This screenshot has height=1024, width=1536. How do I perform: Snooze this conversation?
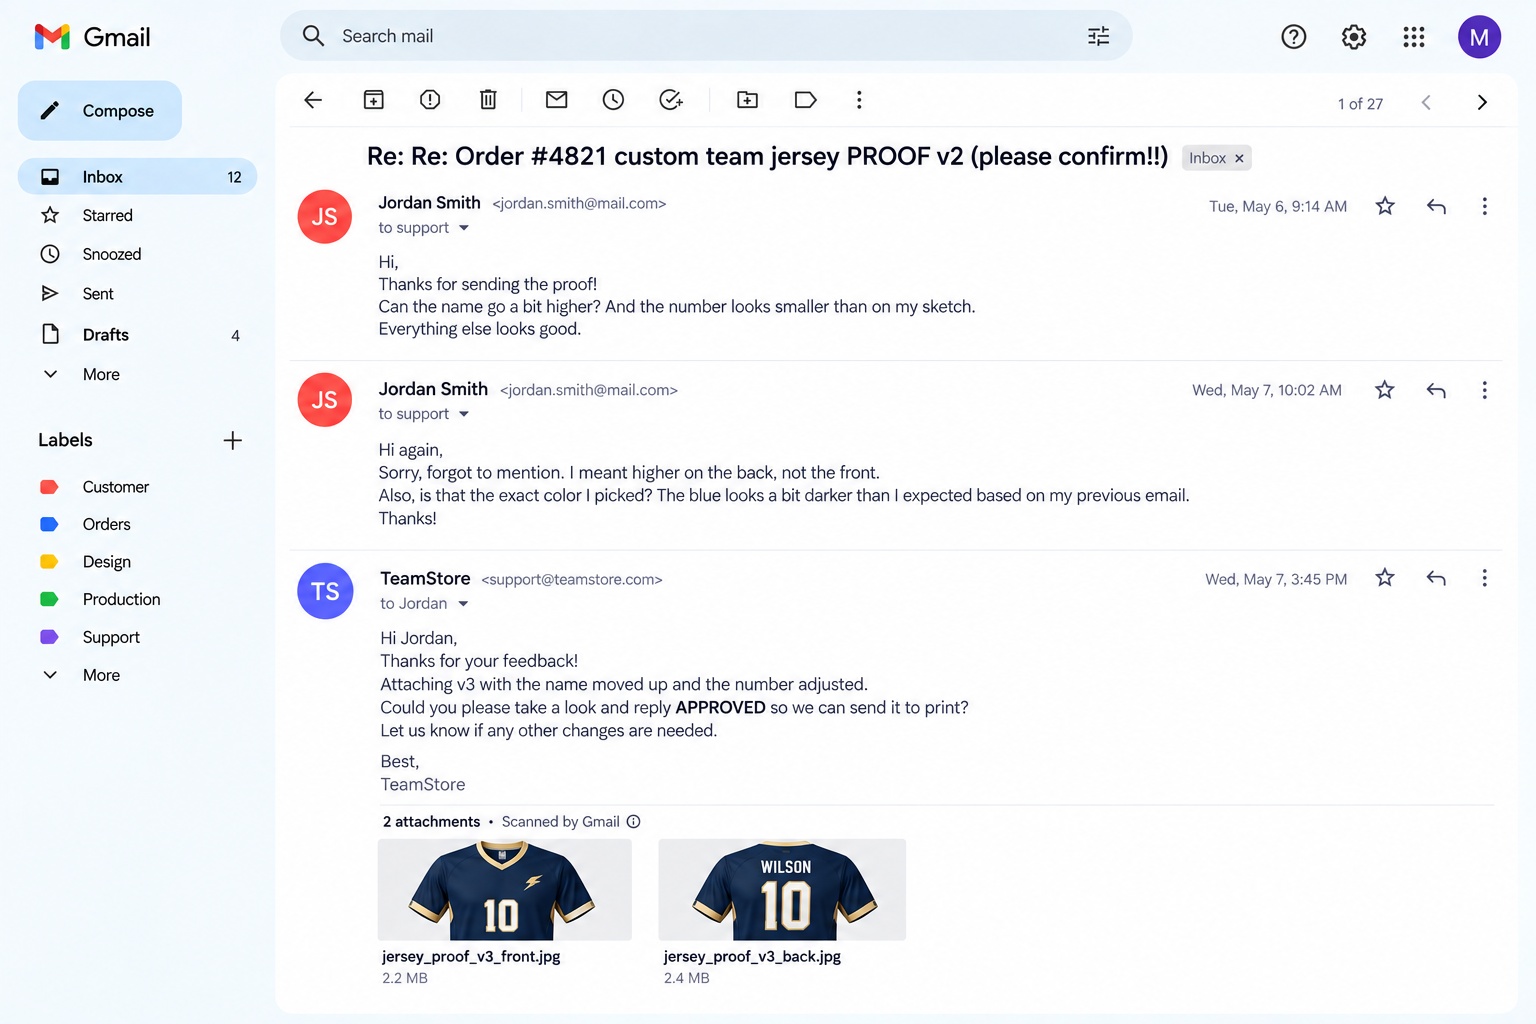[613, 100]
